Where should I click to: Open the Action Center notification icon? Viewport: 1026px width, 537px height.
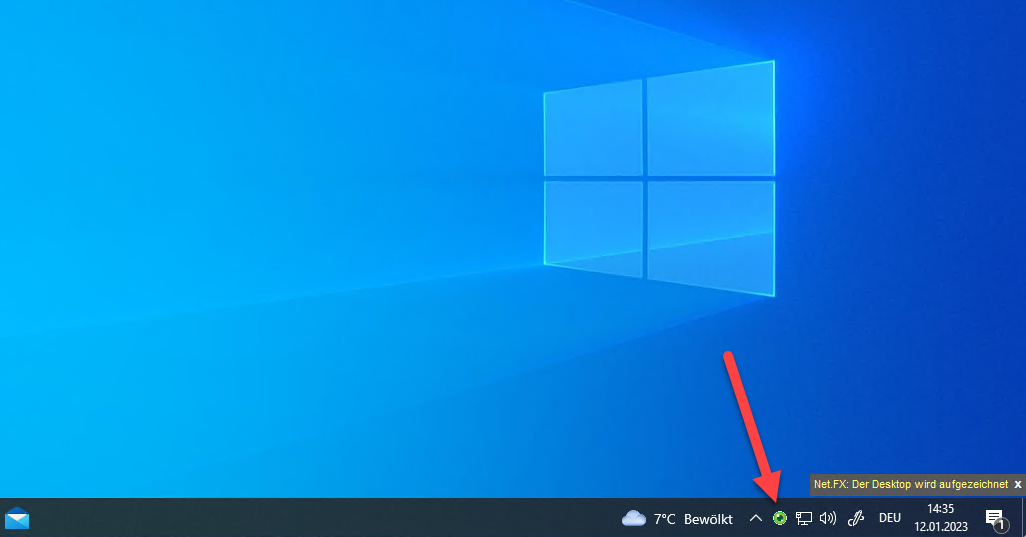click(x=995, y=519)
